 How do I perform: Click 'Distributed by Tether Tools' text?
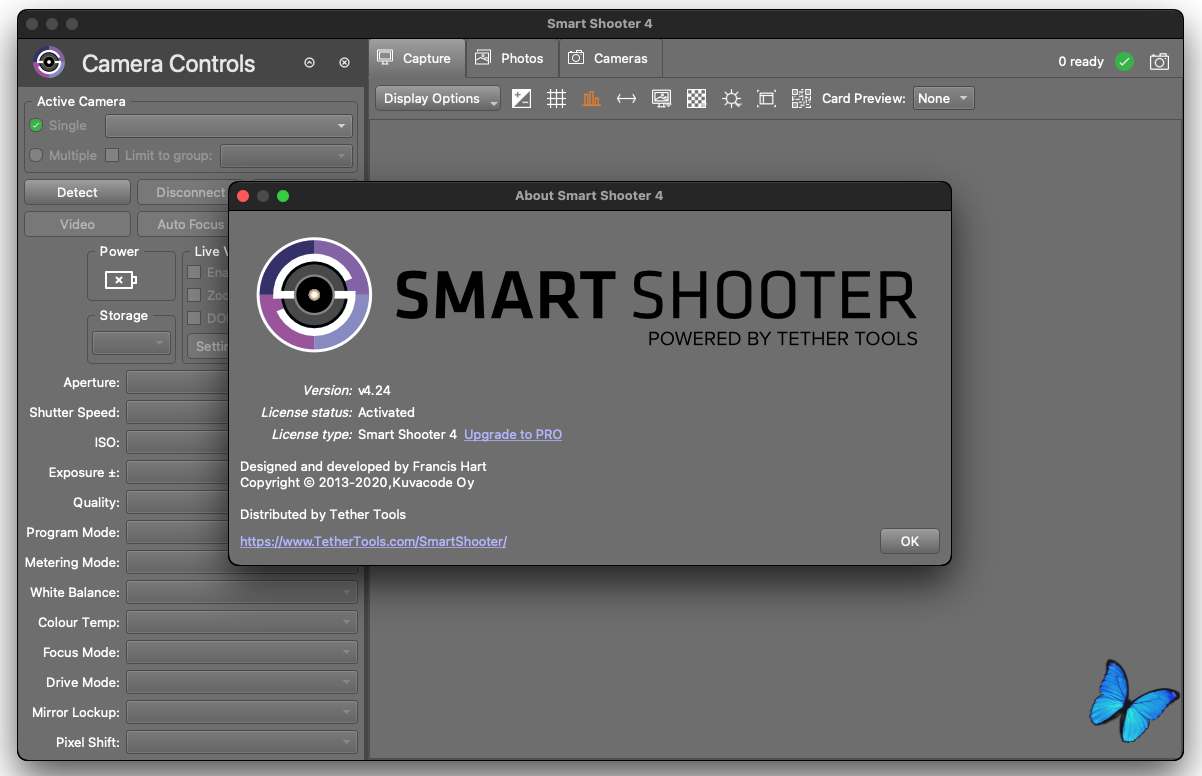[323, 514]
